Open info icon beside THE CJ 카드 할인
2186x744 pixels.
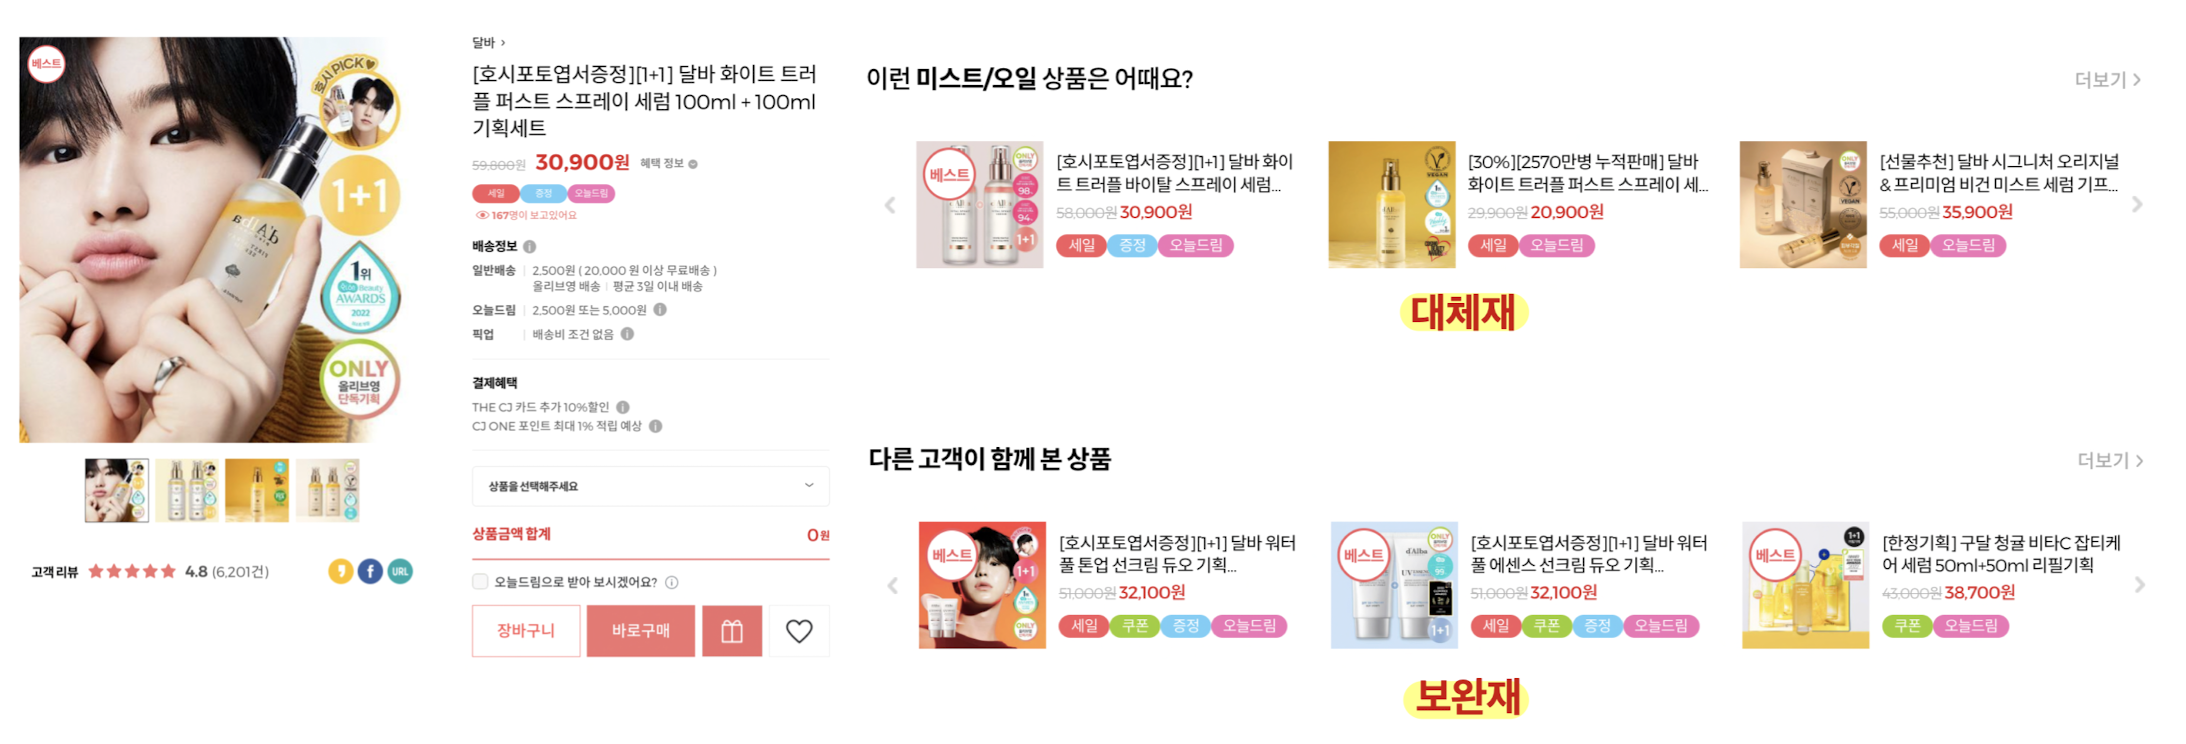coord(623,407)
